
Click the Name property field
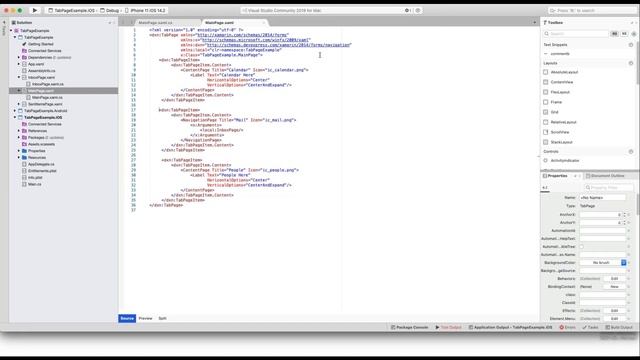pos(602,198)
